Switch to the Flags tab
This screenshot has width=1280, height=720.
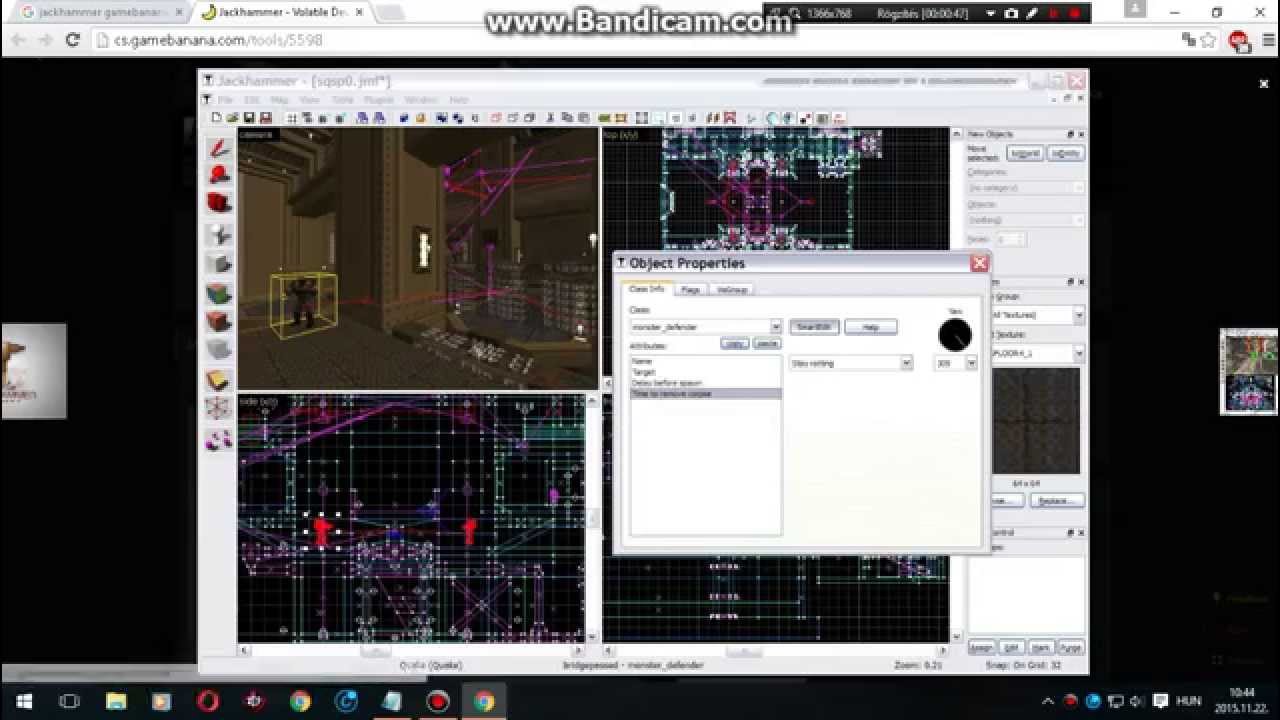pyautogui.click(x=690, y=289)
